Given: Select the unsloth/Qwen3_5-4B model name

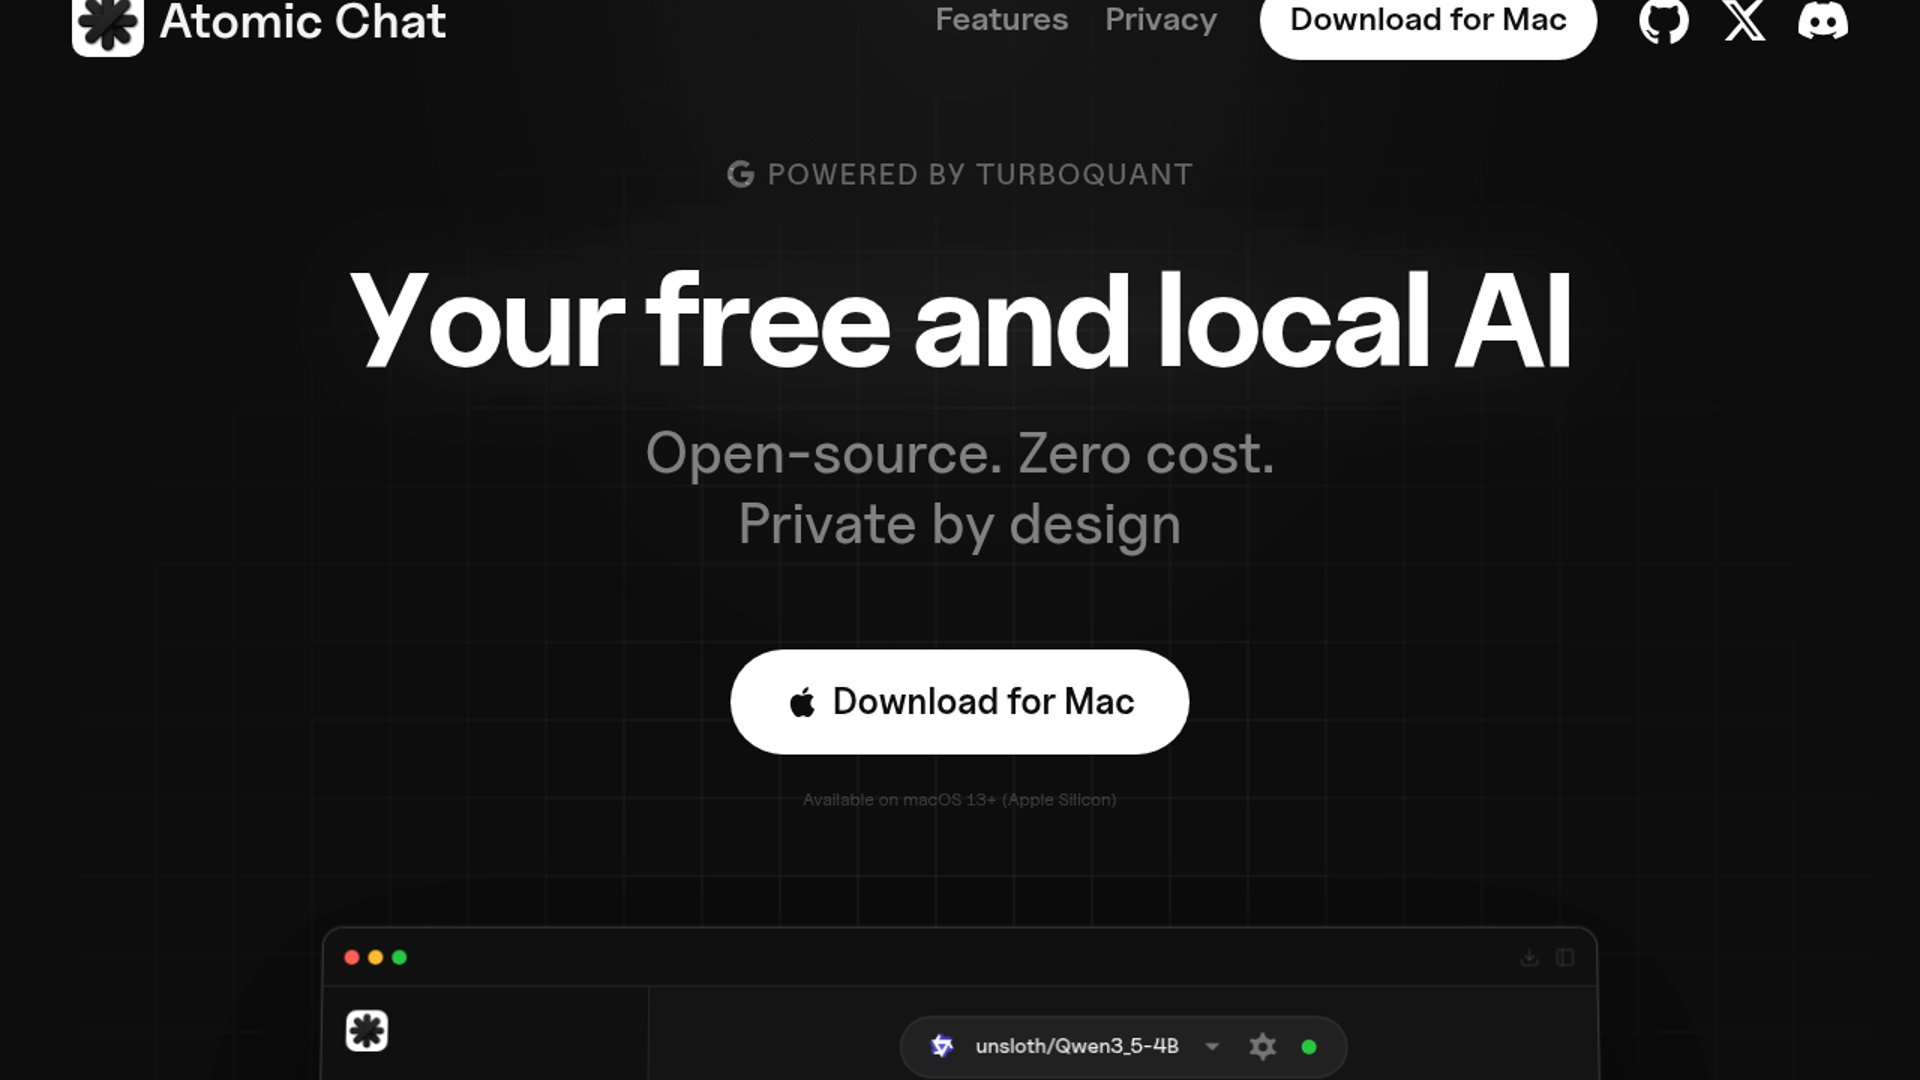Looking at the screenshot, I should coord(1076,1046).
